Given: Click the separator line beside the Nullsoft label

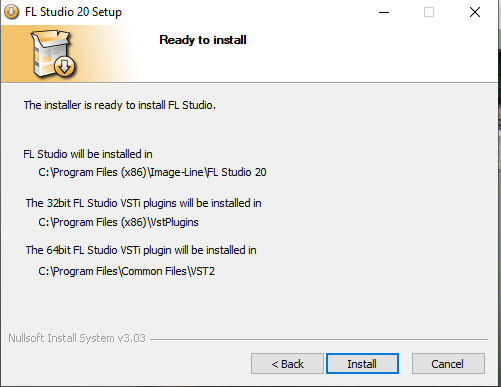Looking at the screenshot, I should pyautogui.click(x=319, y=339).
